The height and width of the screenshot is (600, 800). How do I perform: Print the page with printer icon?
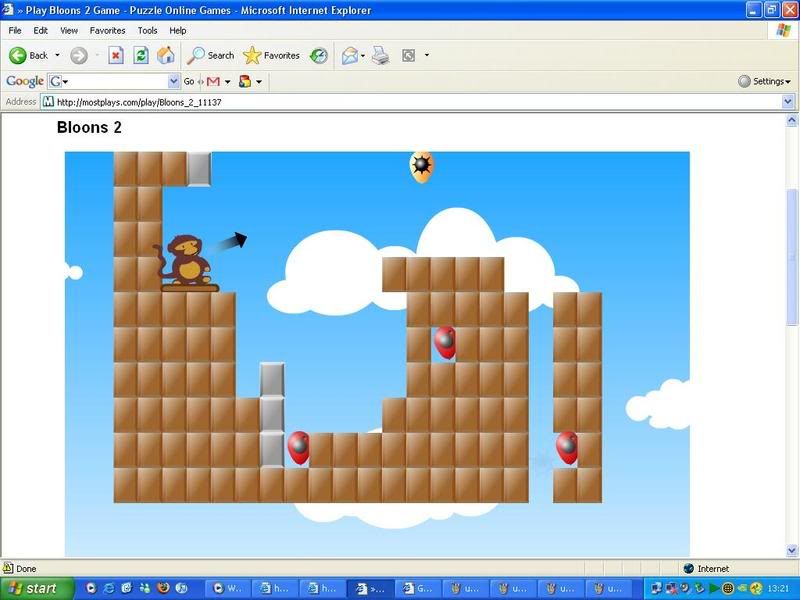click(x=380, y=56)
